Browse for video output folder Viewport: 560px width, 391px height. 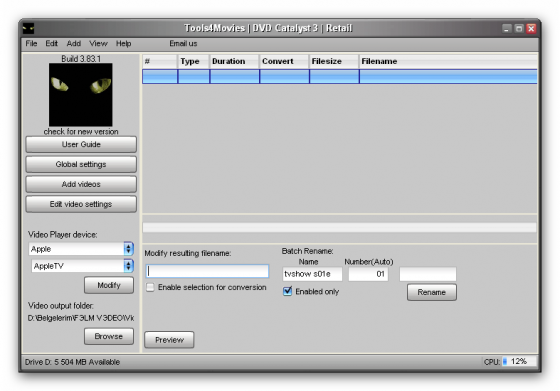(x=109, y=336)
